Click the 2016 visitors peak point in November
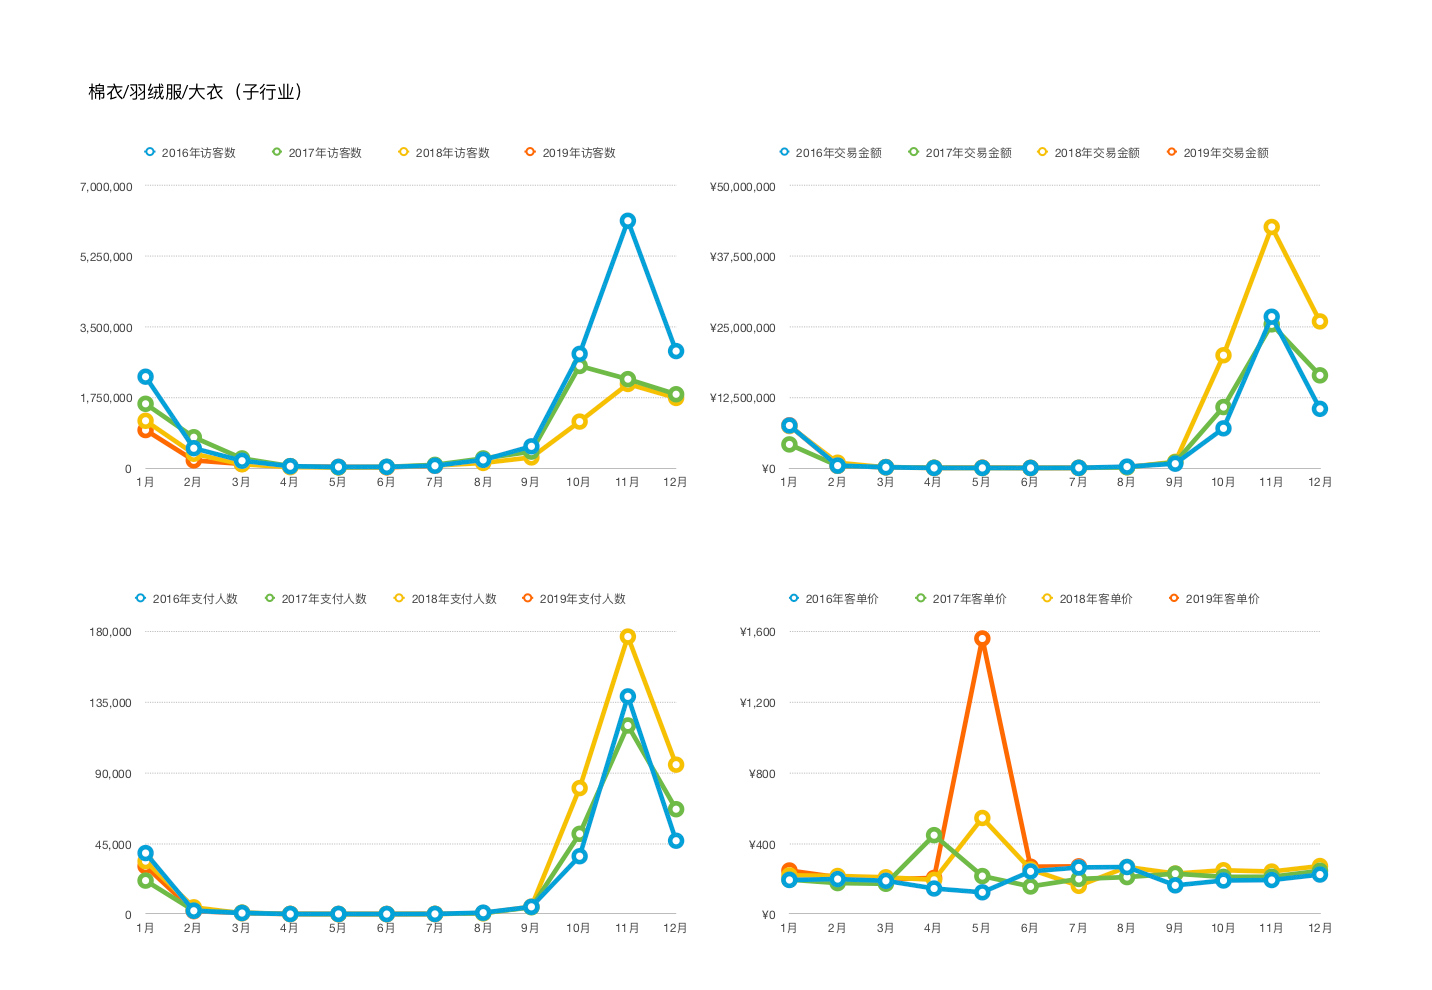The image size is (1432, 990). click(x=627, y=221)
